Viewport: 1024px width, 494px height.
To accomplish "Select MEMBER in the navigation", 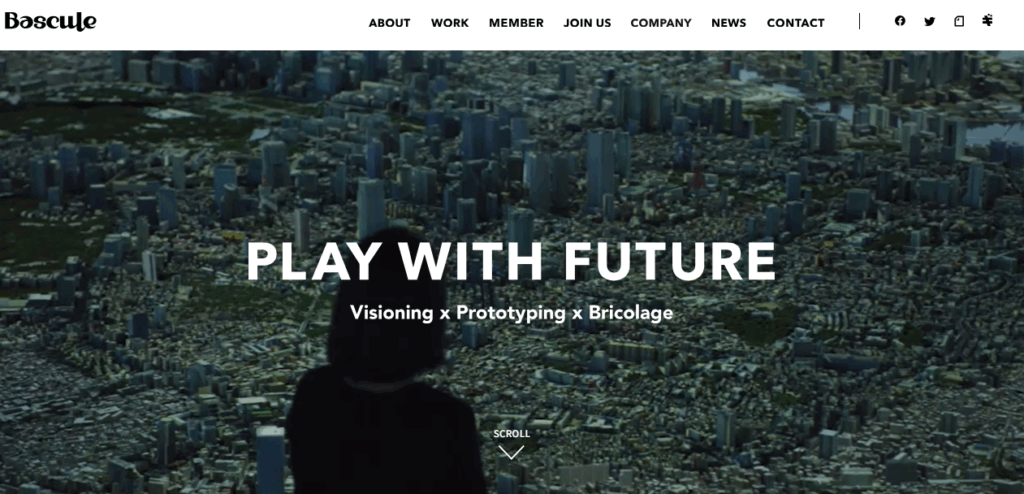I will click(x=516, y=23).
